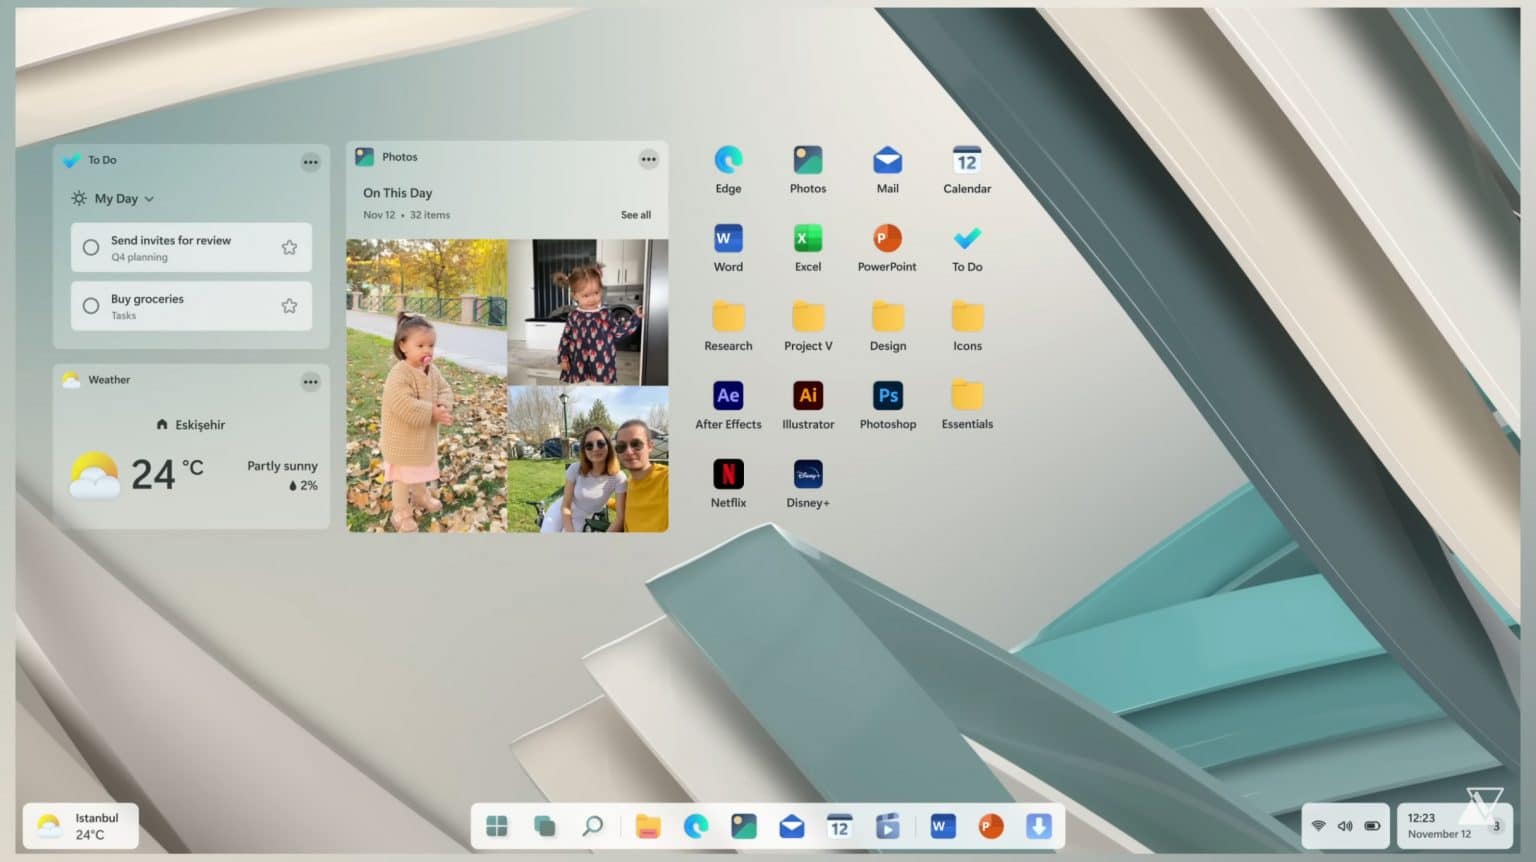Image resolution: width=1536 pixels, height=862 pixels.
Task: Open the Weather widget options menu
Action: click(x=311, y=381)
